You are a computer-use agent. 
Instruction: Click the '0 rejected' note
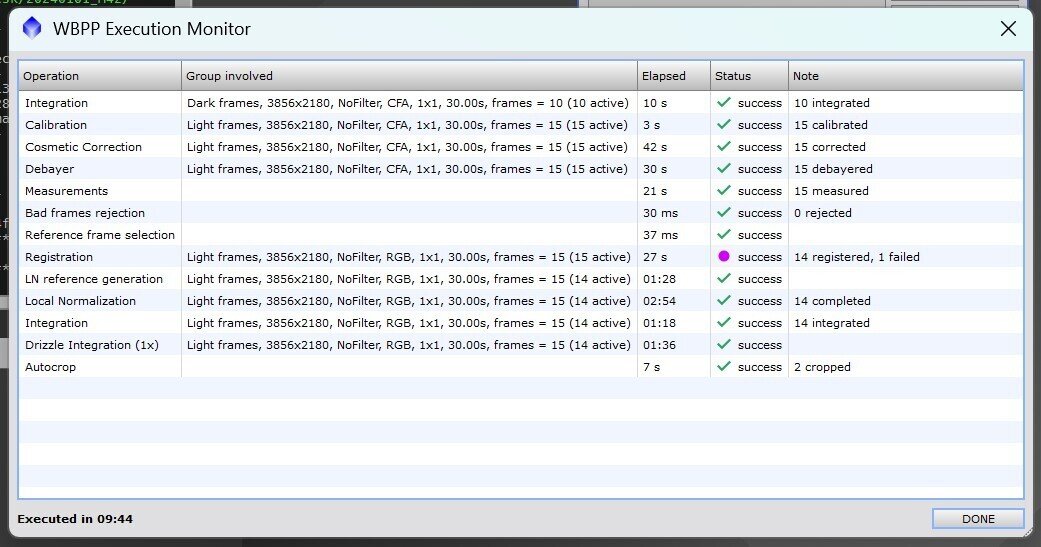tap(823, 212)
